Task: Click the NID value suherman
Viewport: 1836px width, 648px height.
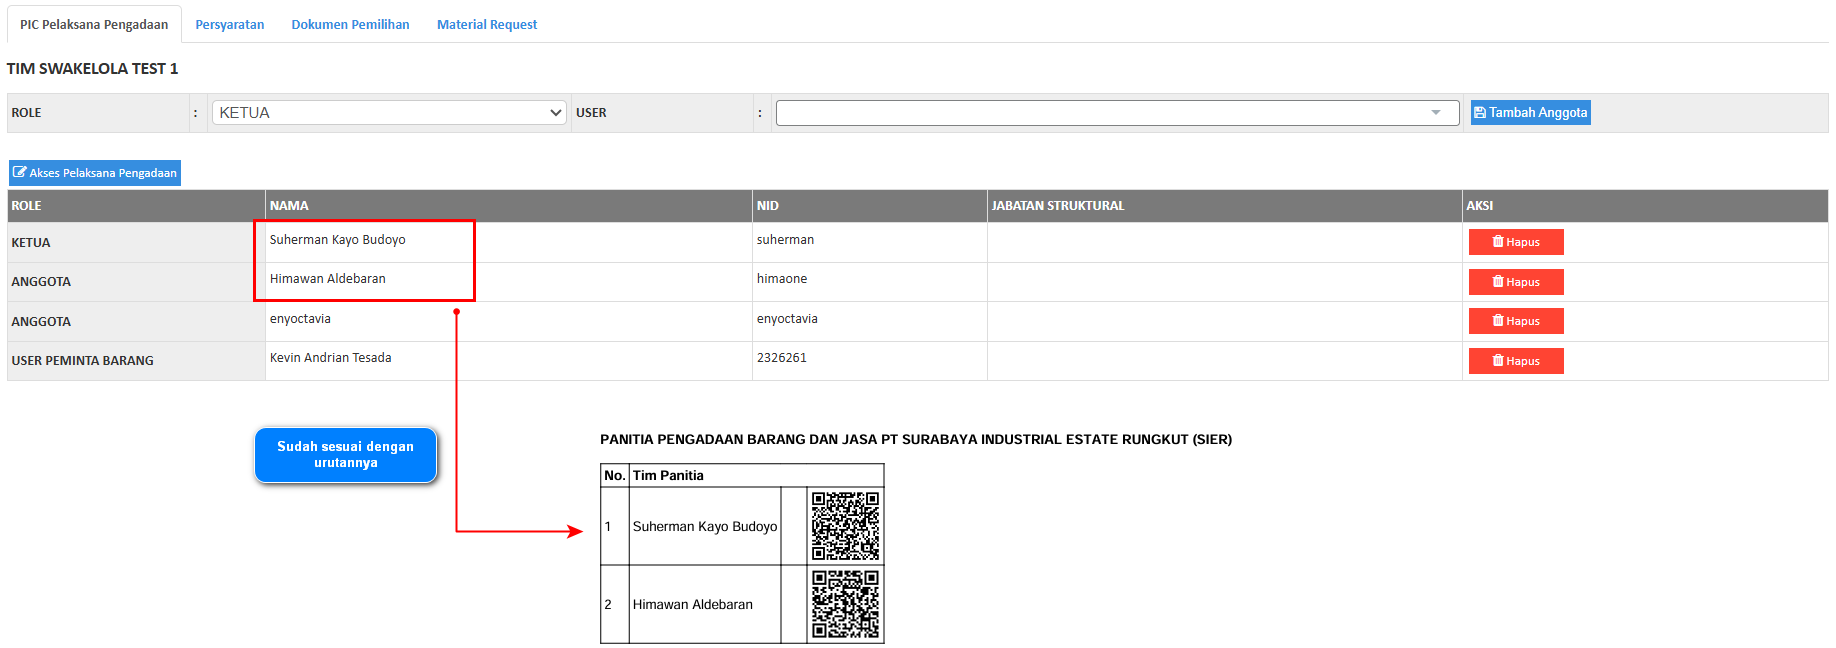Action: click(785, 240)
